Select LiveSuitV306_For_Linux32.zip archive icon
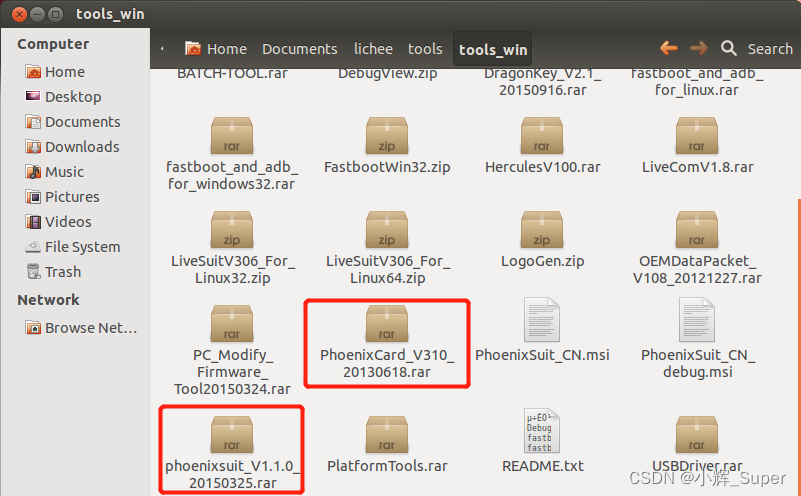This screenshot has height=496, width=801. coord(232,230)
